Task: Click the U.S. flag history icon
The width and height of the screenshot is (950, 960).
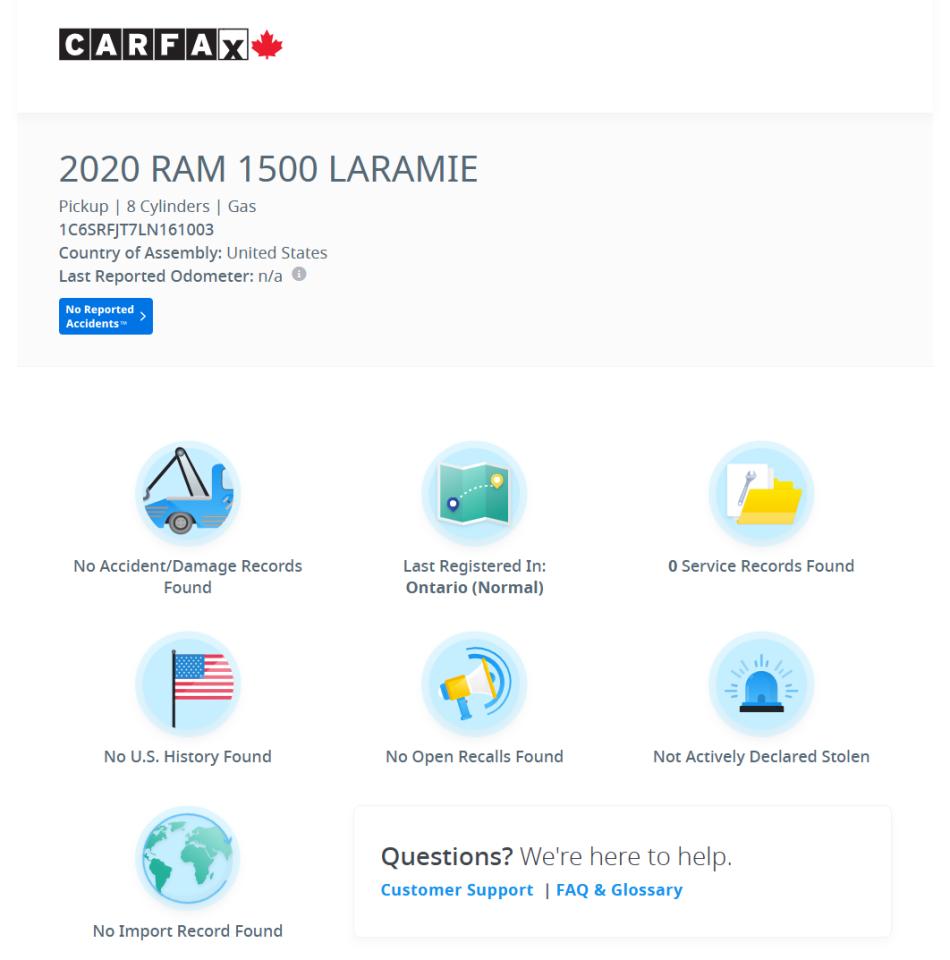Action: click(188, 684)
